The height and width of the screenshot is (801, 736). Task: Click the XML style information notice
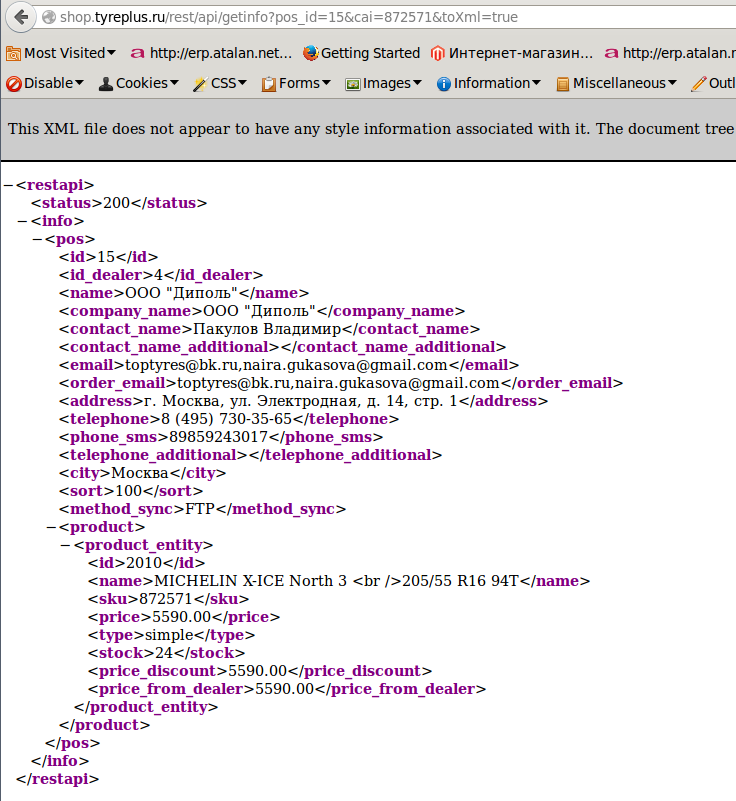[x=371, y=129]
